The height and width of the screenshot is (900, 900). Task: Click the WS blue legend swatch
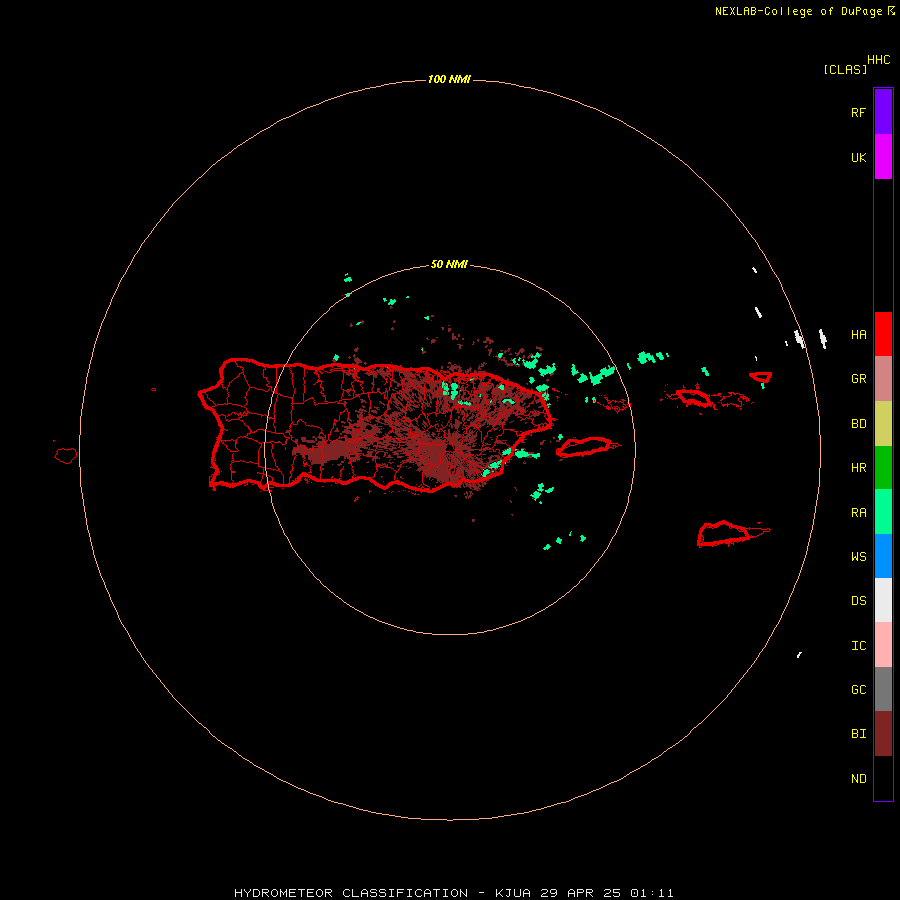[x=883, y=556]
